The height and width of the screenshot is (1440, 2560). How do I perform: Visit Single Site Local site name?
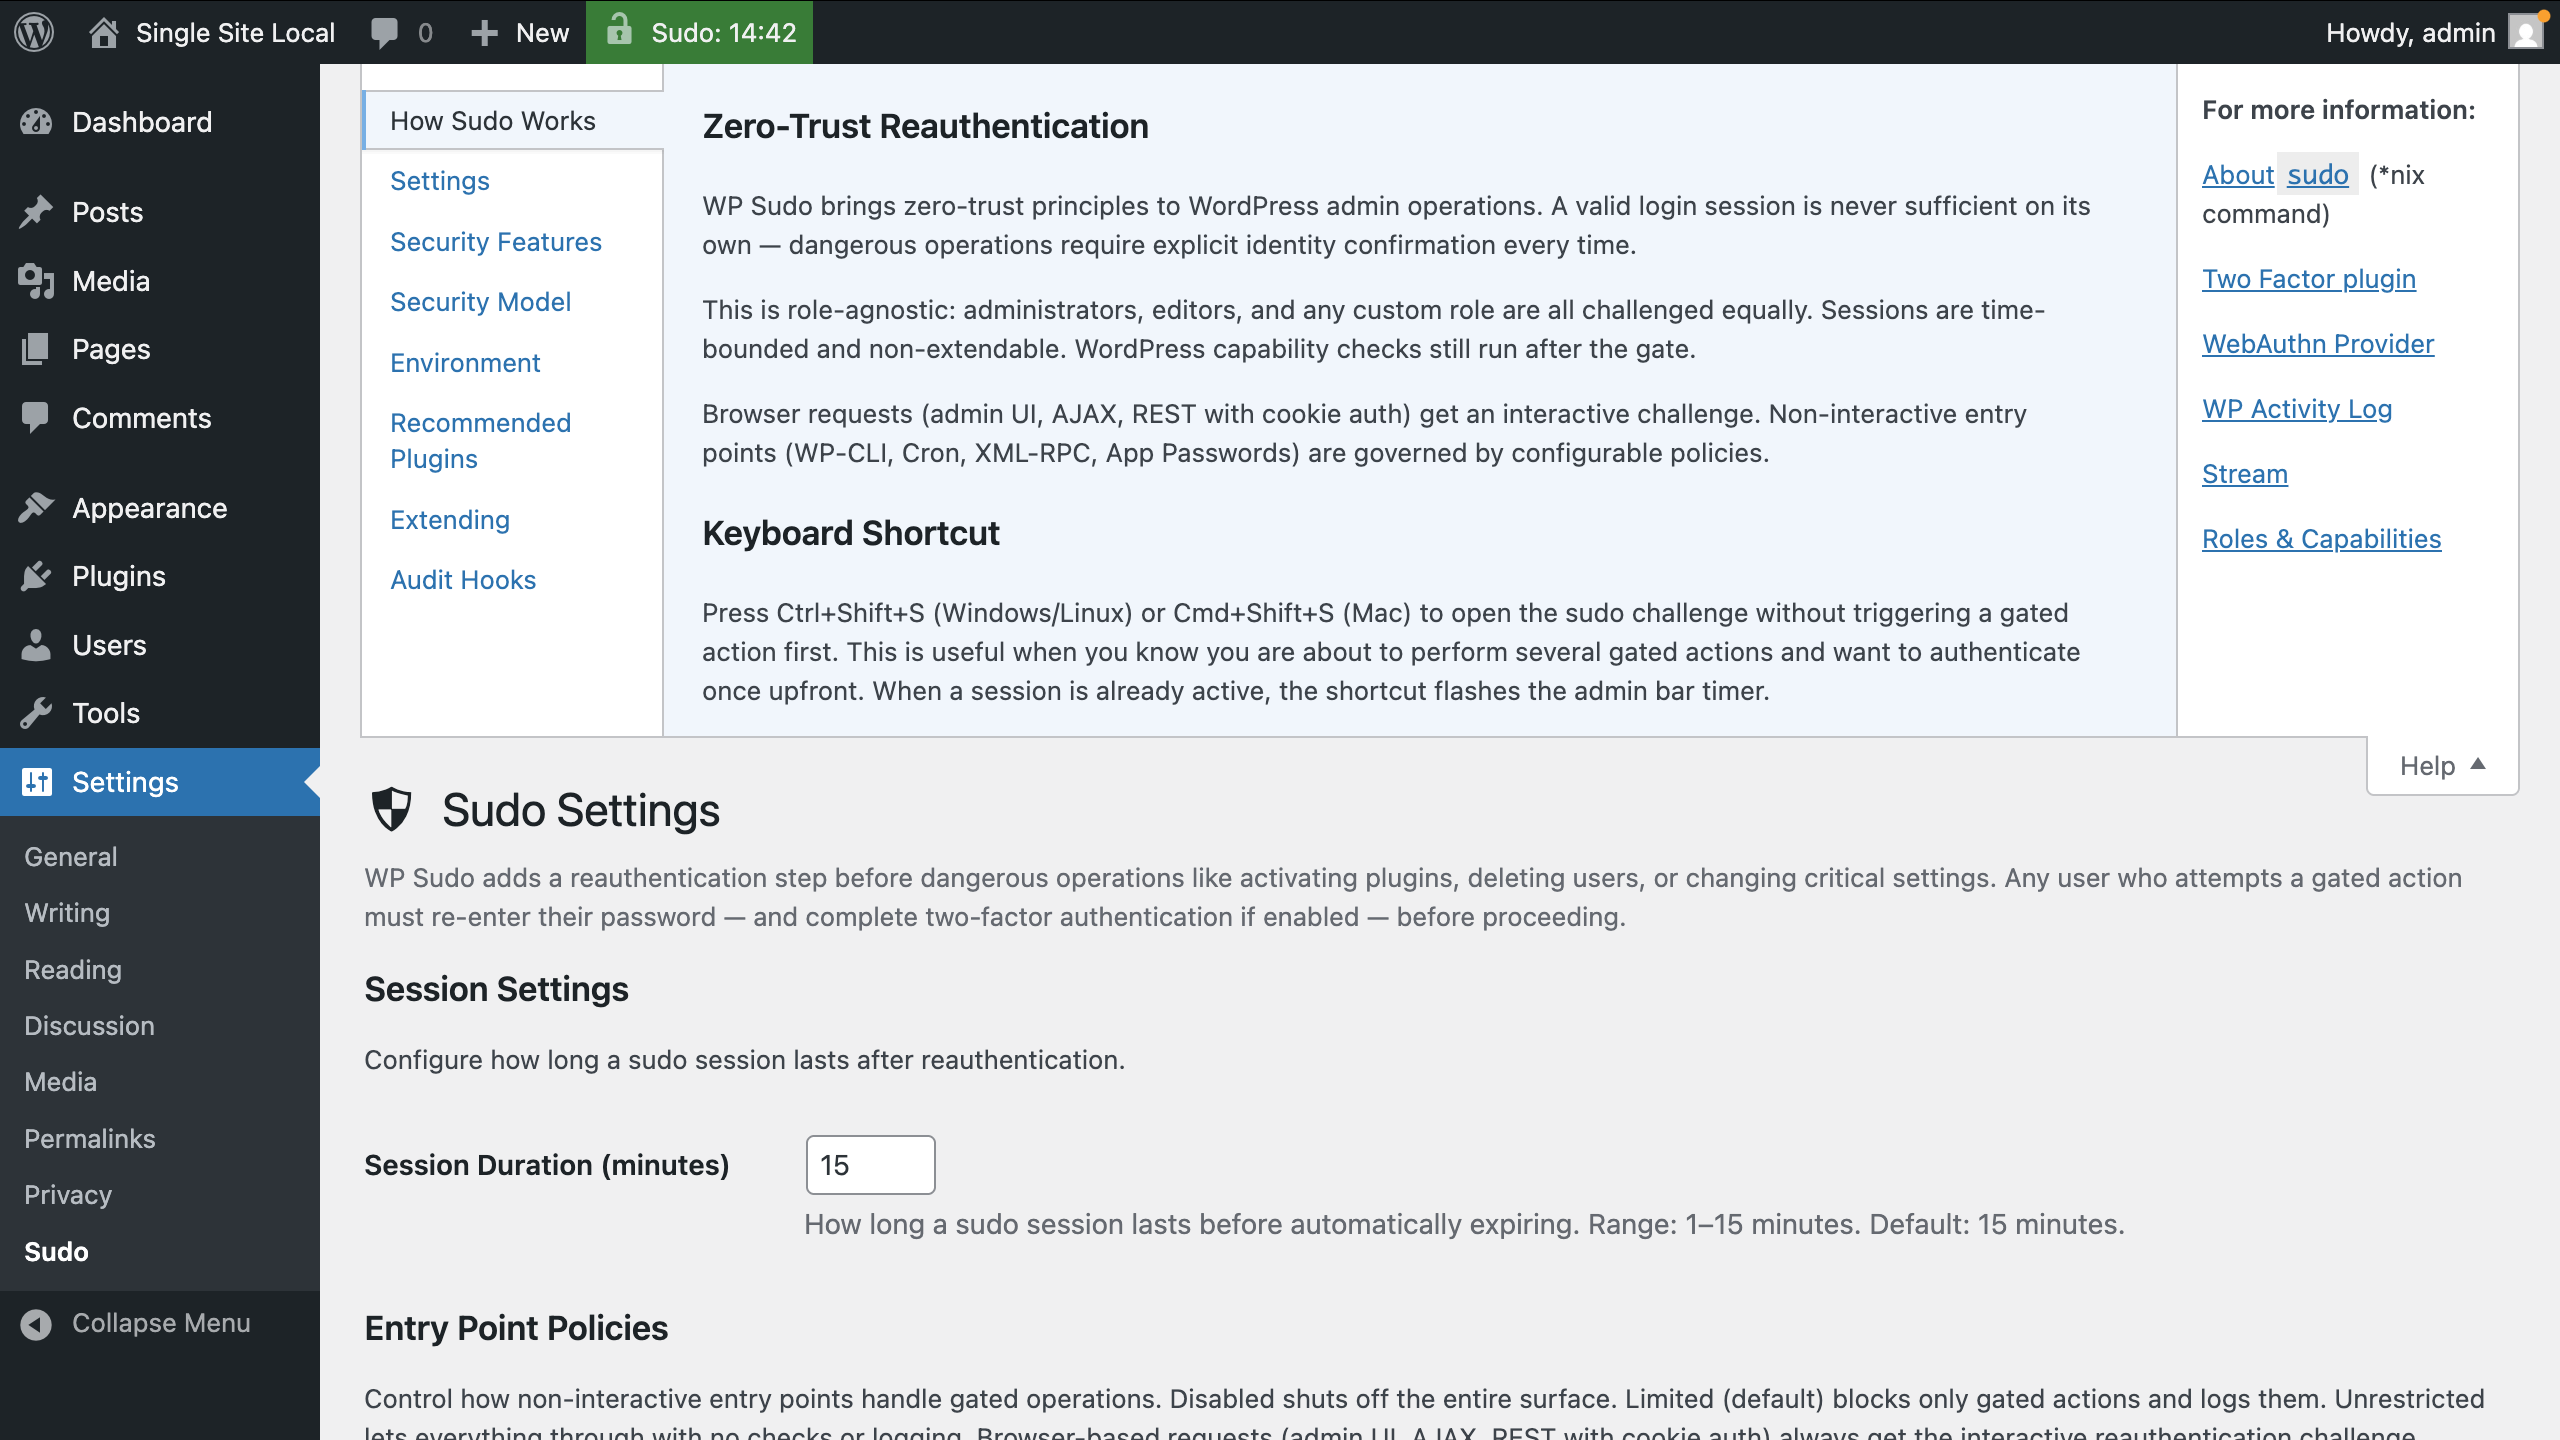point(235,33)
